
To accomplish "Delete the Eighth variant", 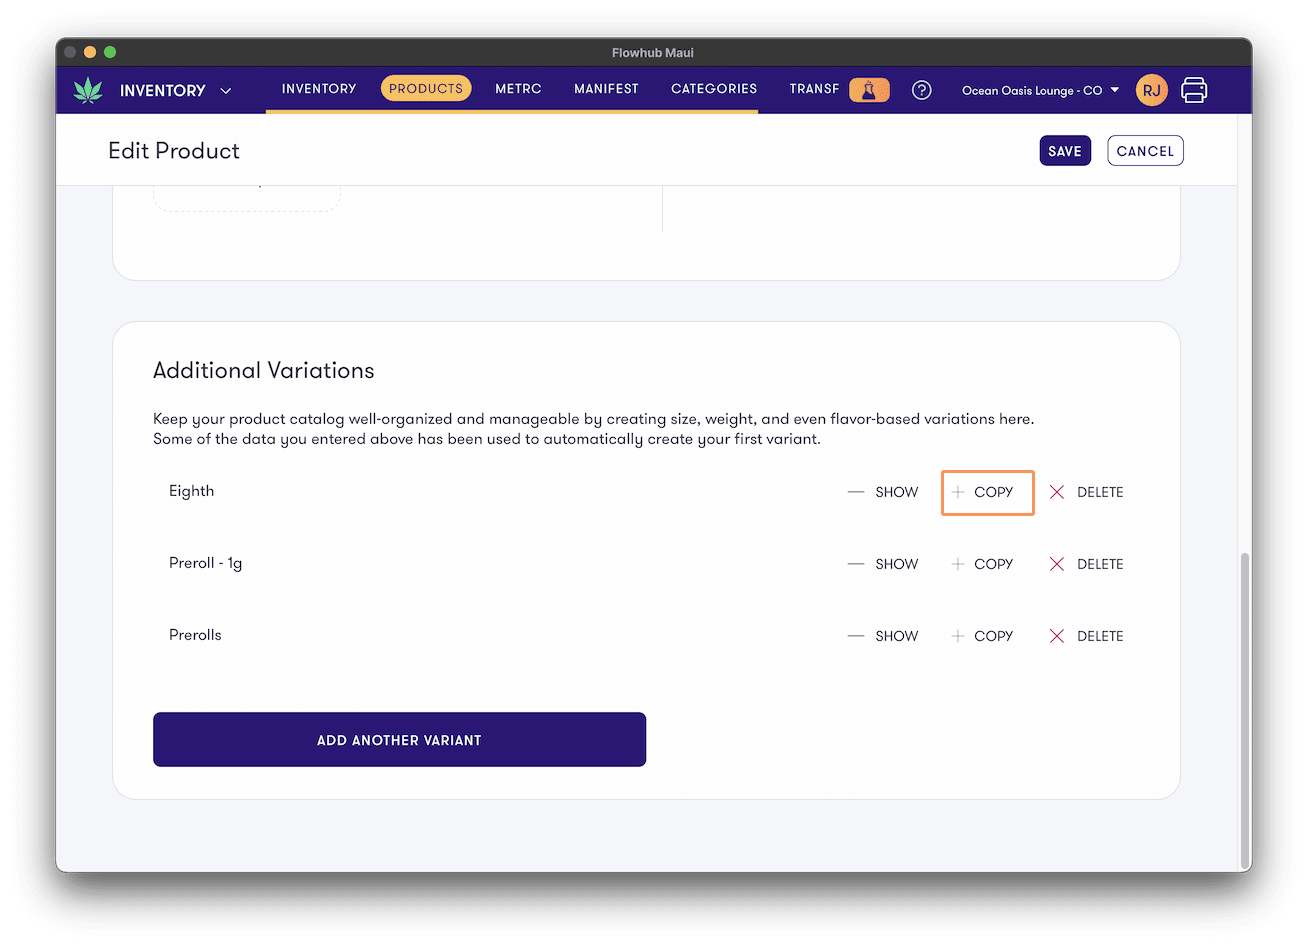I will (x=1086, y=492).
